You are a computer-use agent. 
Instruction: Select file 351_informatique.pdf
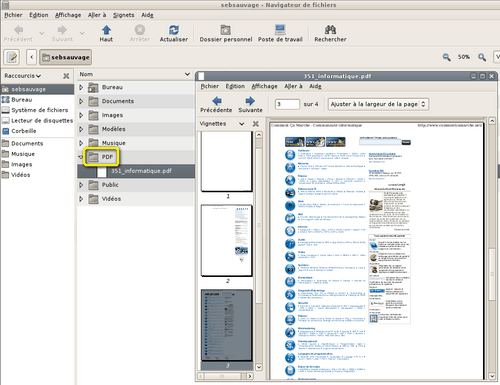[136, 171]
